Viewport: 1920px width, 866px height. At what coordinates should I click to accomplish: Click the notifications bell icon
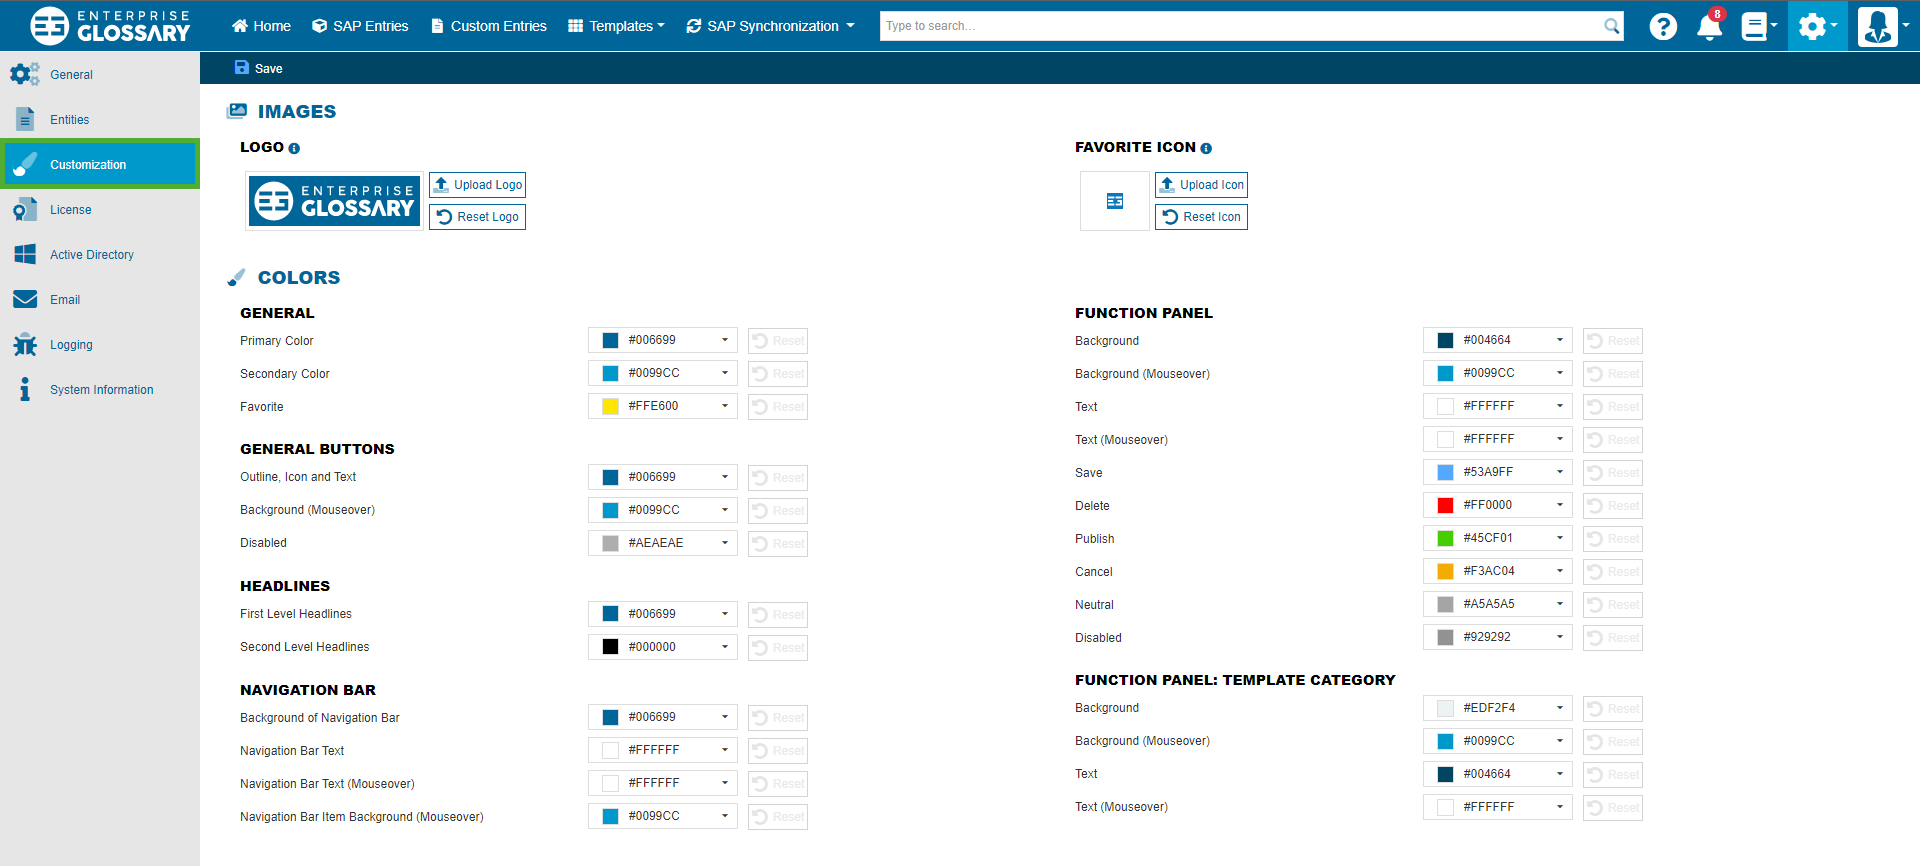[1709, 27]
